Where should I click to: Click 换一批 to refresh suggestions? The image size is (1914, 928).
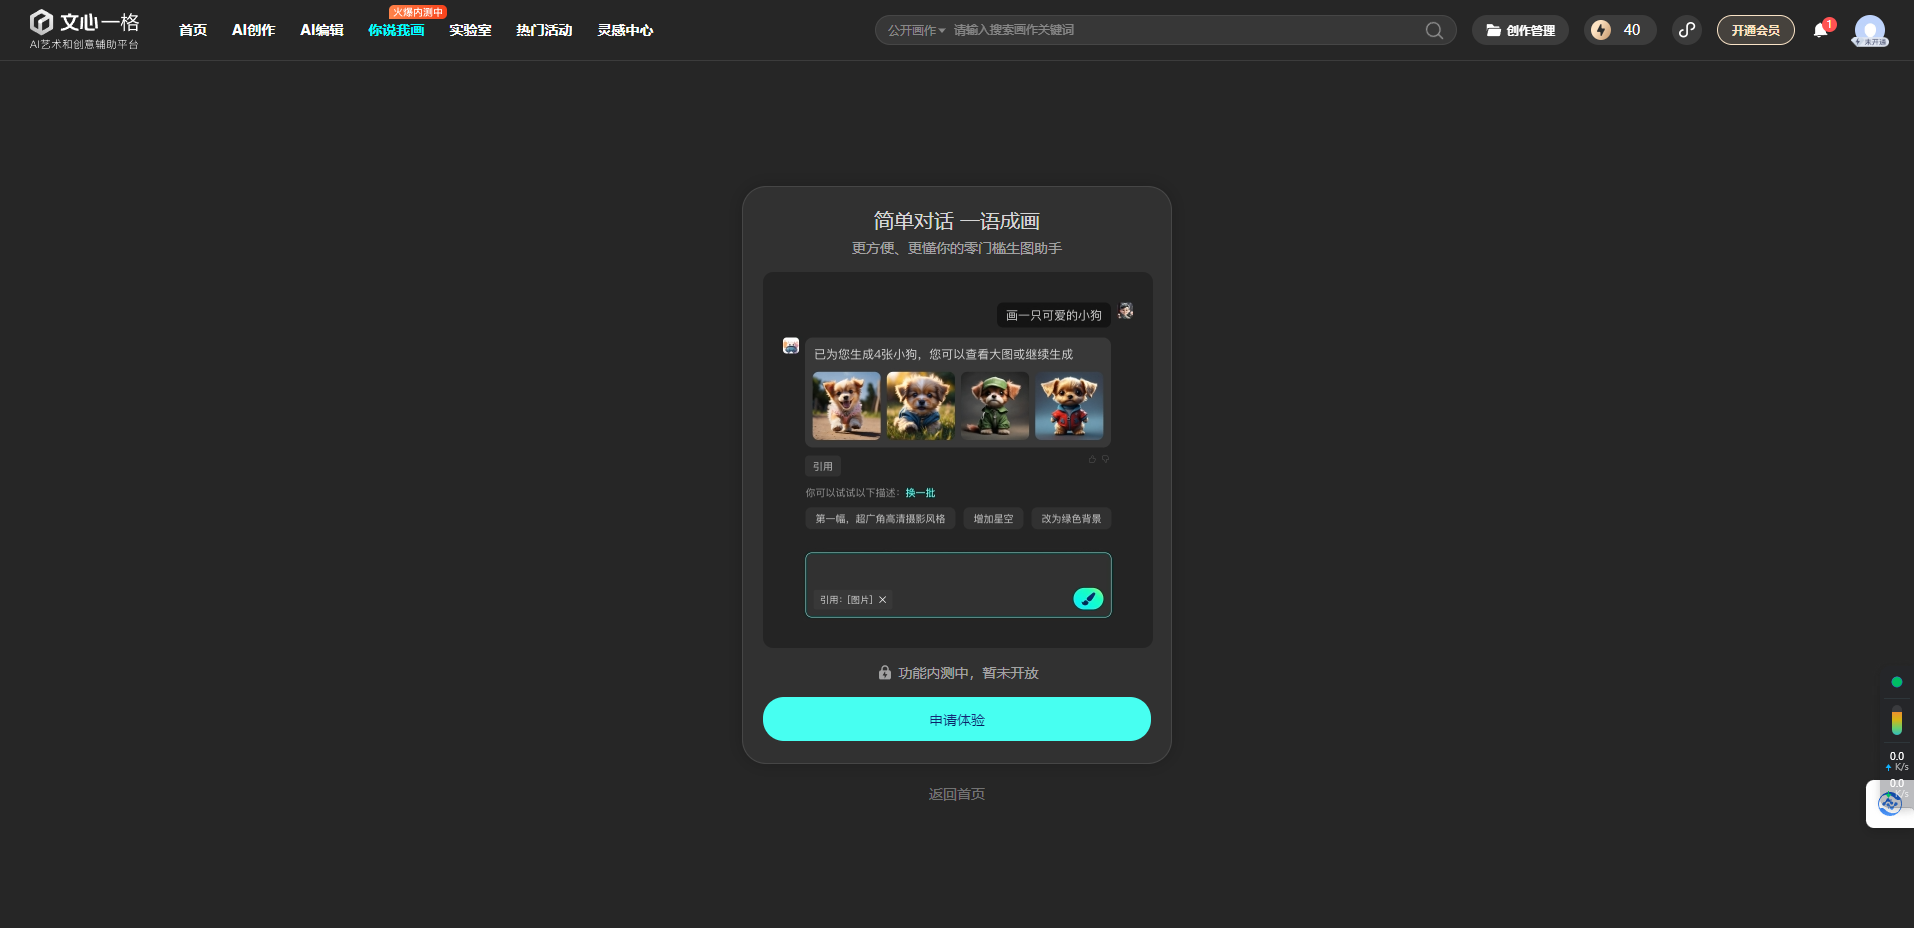click(920, 493)
